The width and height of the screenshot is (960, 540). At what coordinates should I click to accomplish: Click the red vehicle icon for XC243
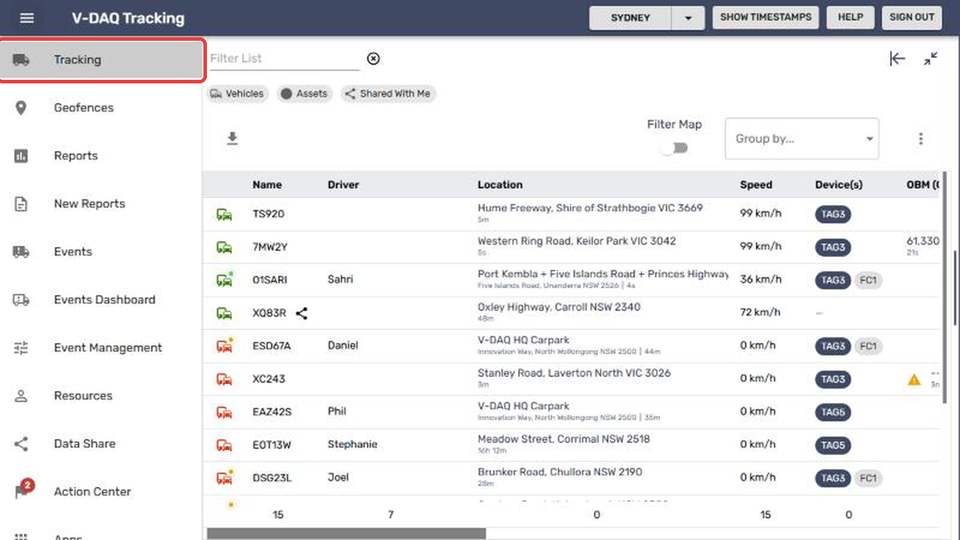[x=224, y=380]
